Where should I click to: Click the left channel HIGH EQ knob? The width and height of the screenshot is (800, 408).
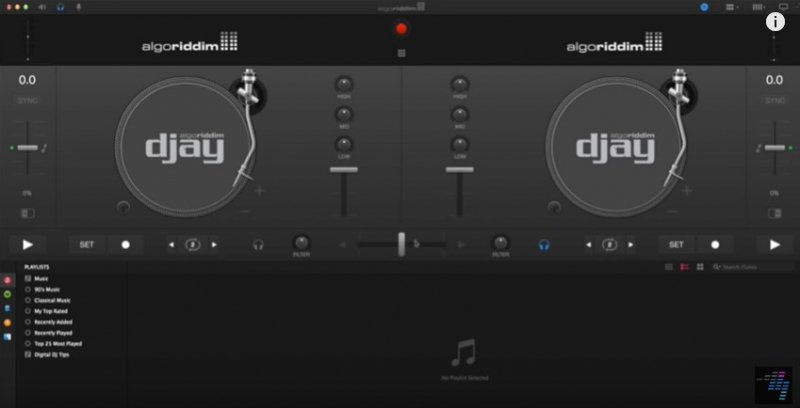[344, 84]
